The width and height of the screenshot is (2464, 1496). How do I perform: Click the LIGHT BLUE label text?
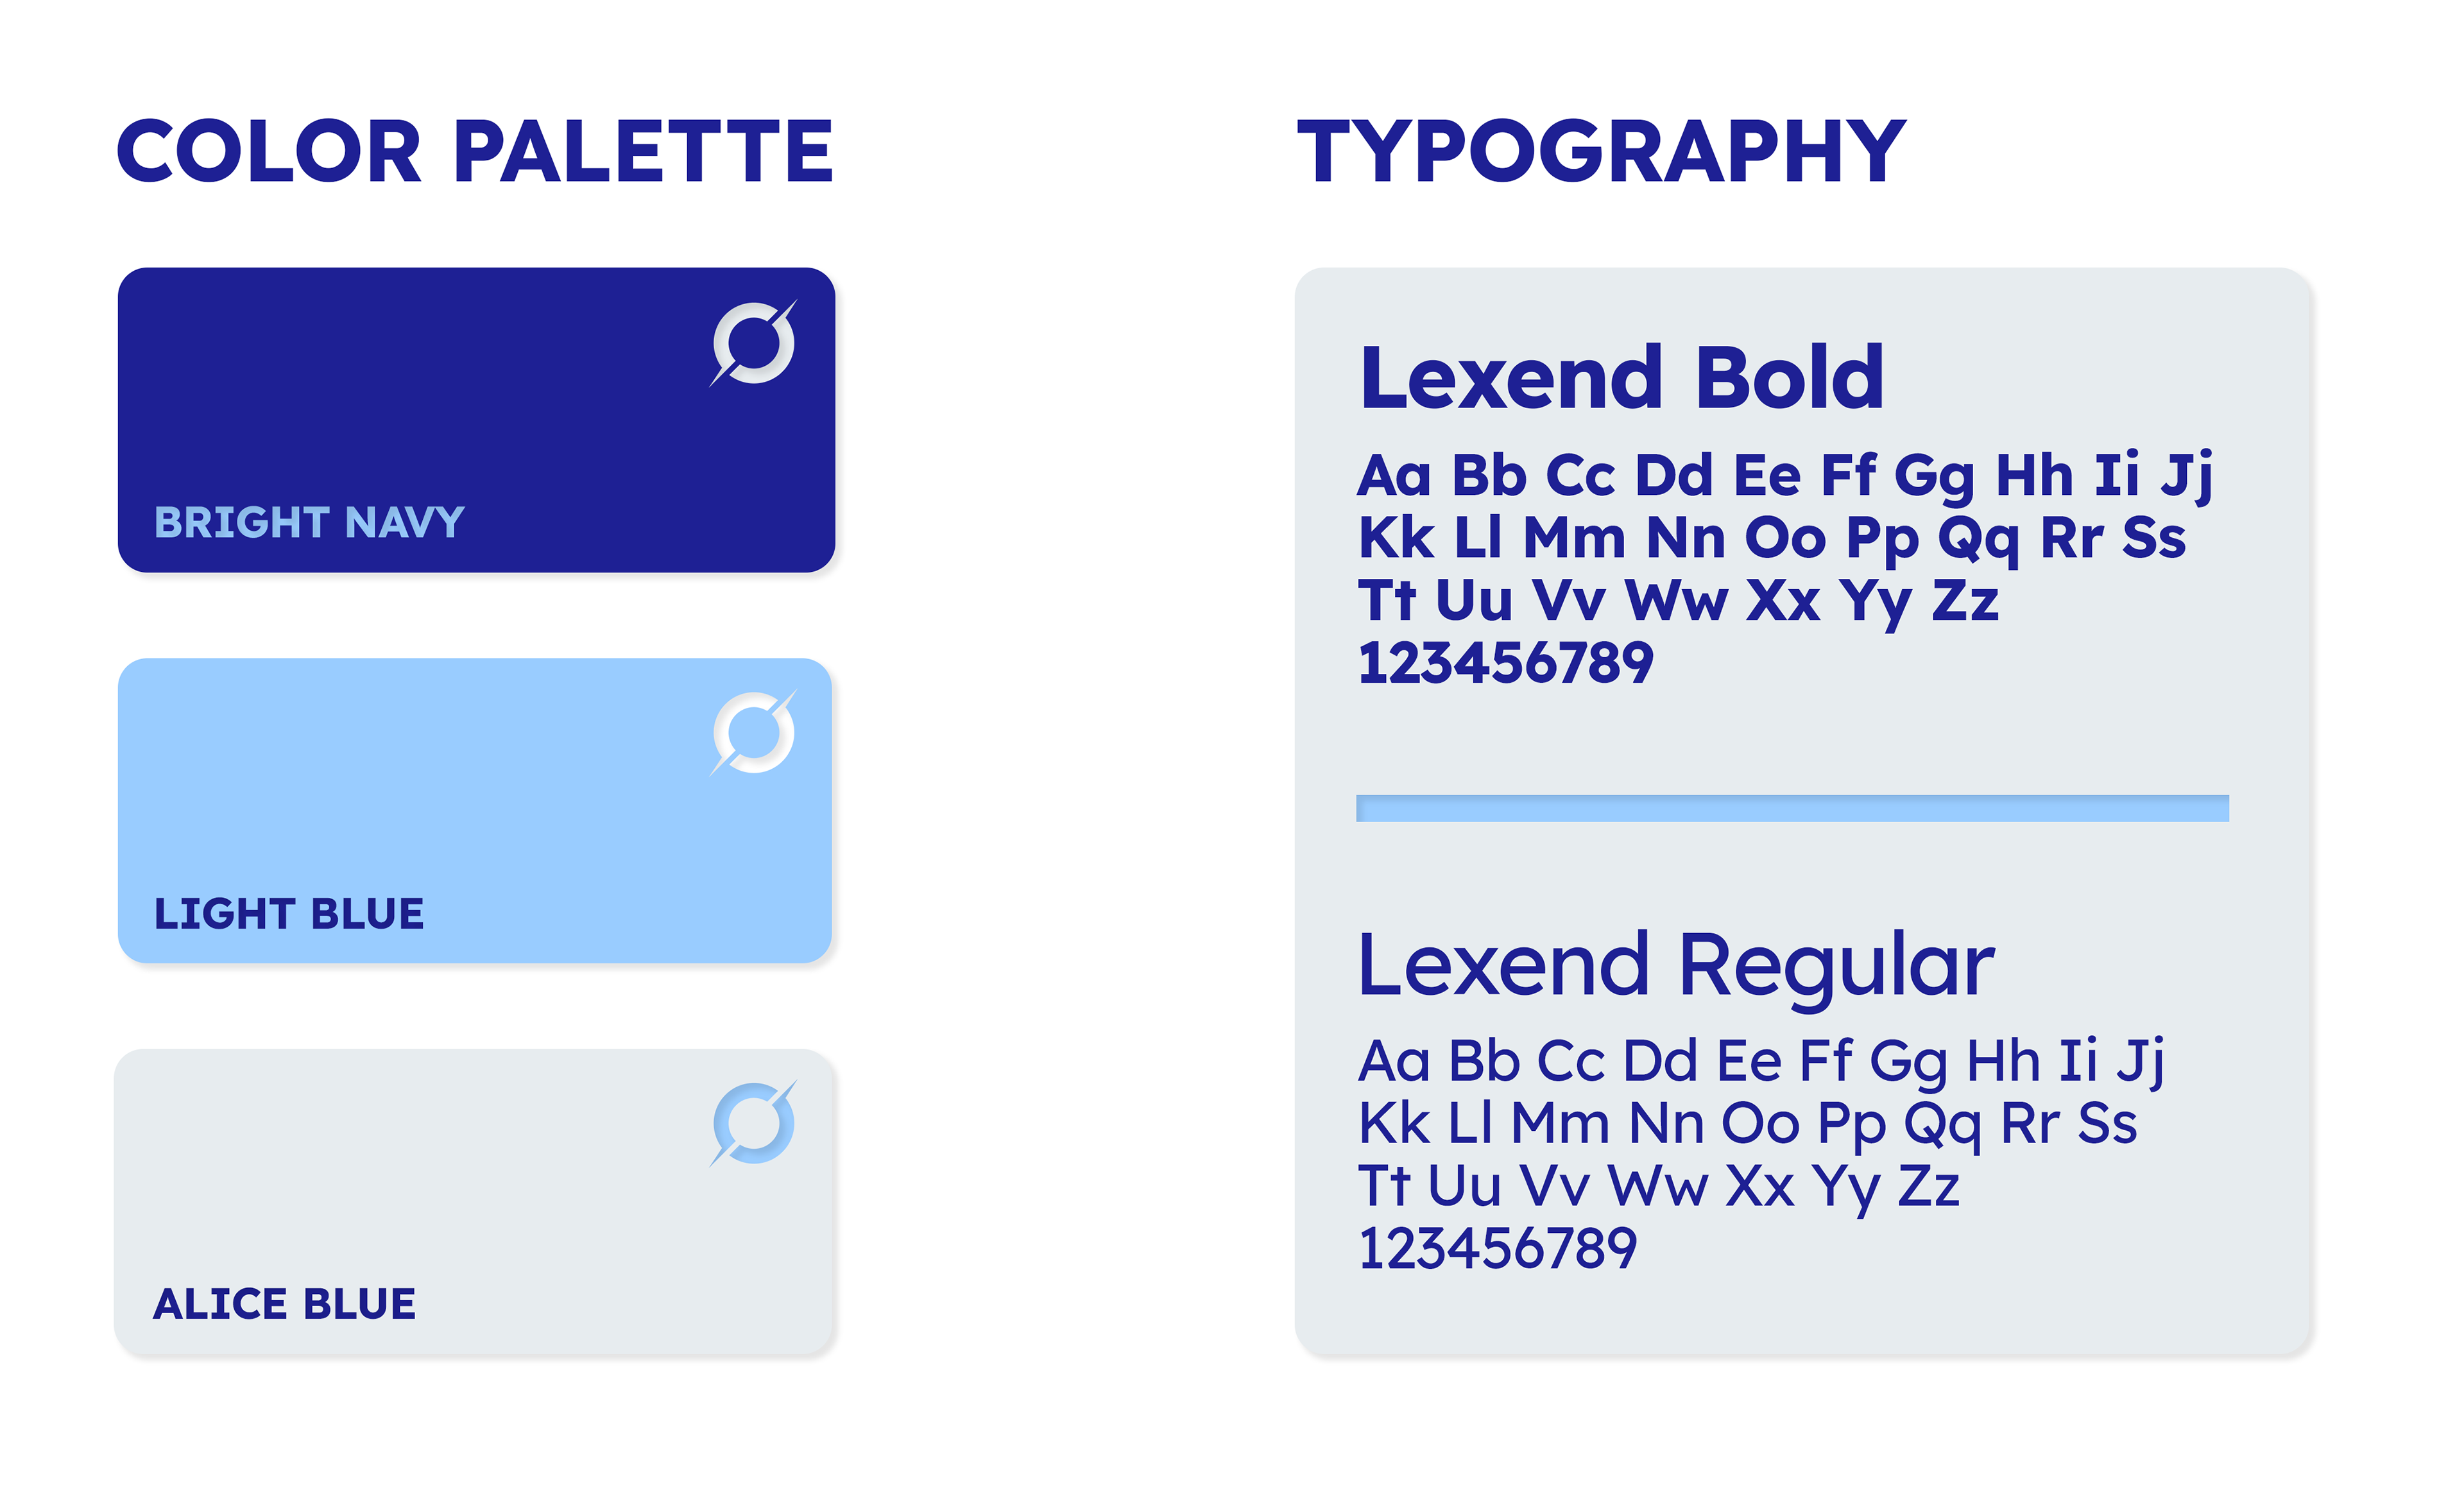(289, 913)
